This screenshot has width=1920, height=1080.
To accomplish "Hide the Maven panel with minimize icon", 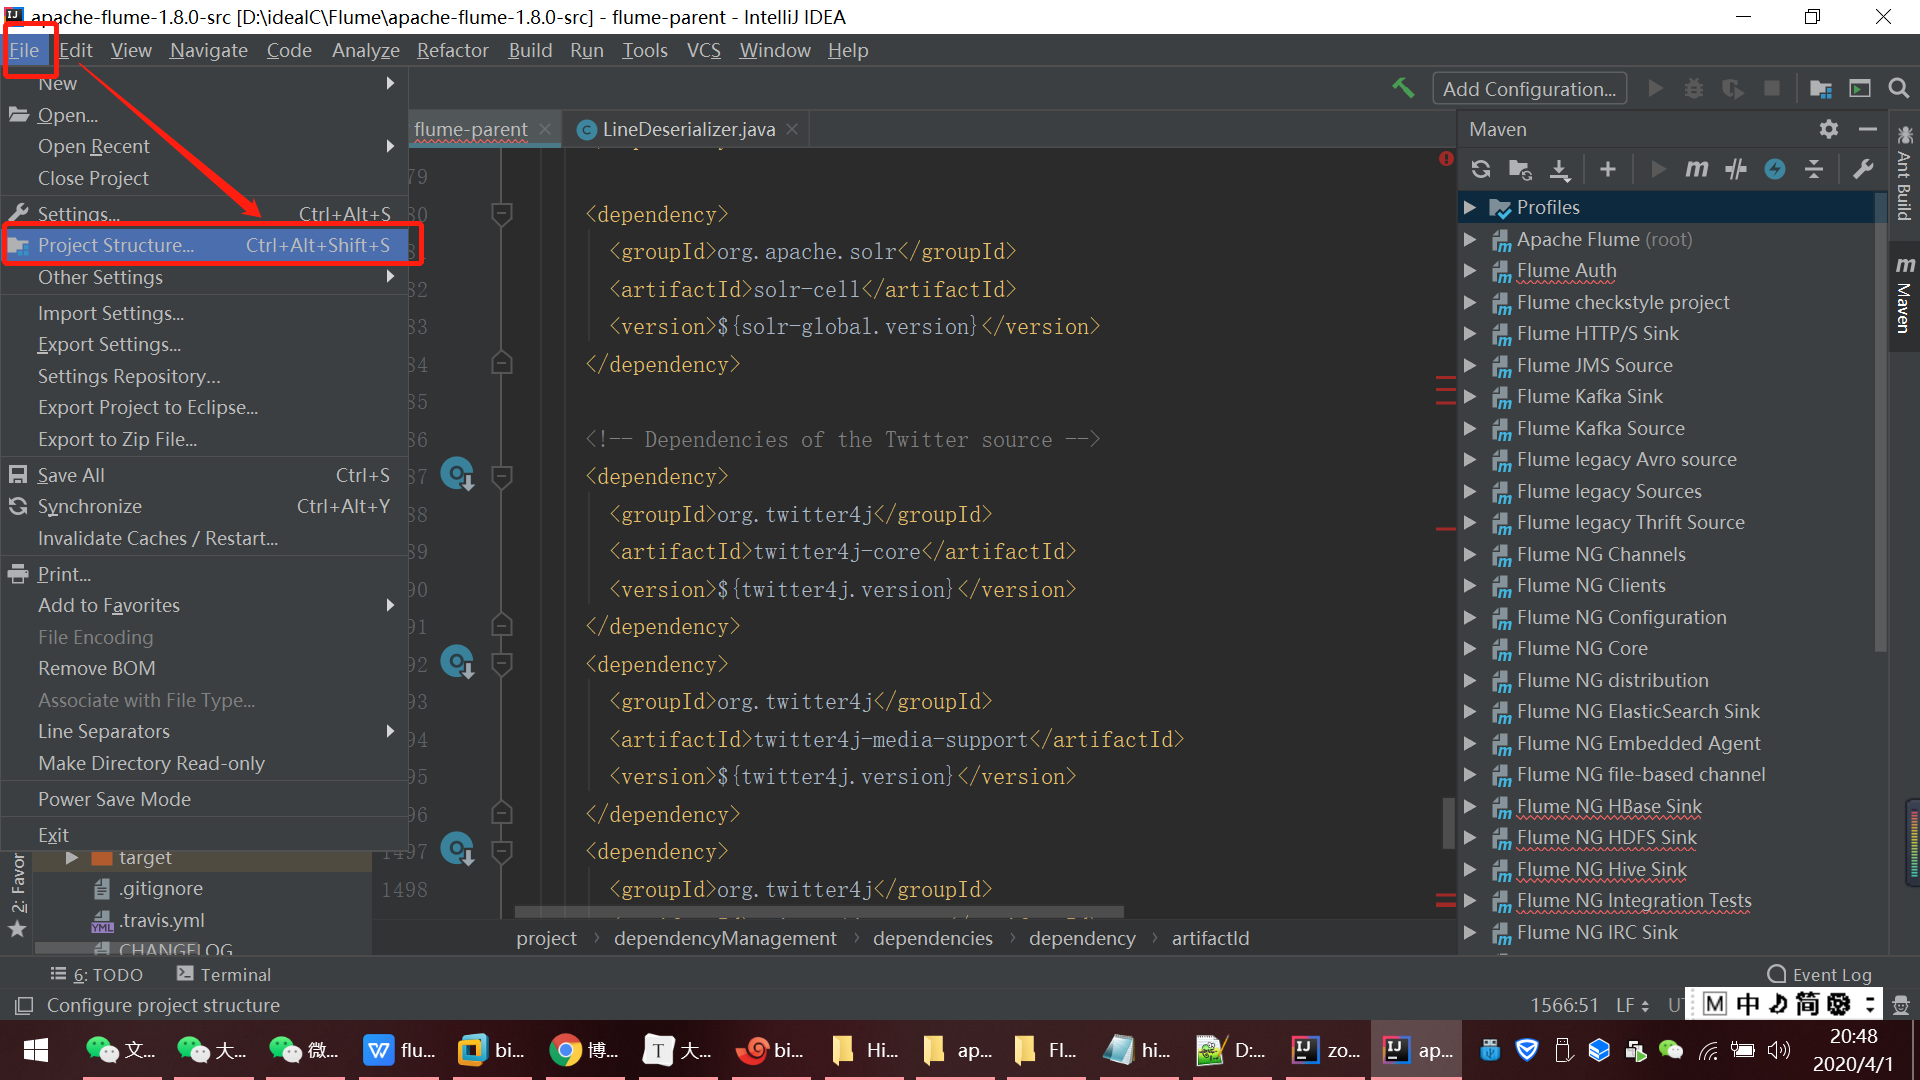I will tap(1867, 129).
